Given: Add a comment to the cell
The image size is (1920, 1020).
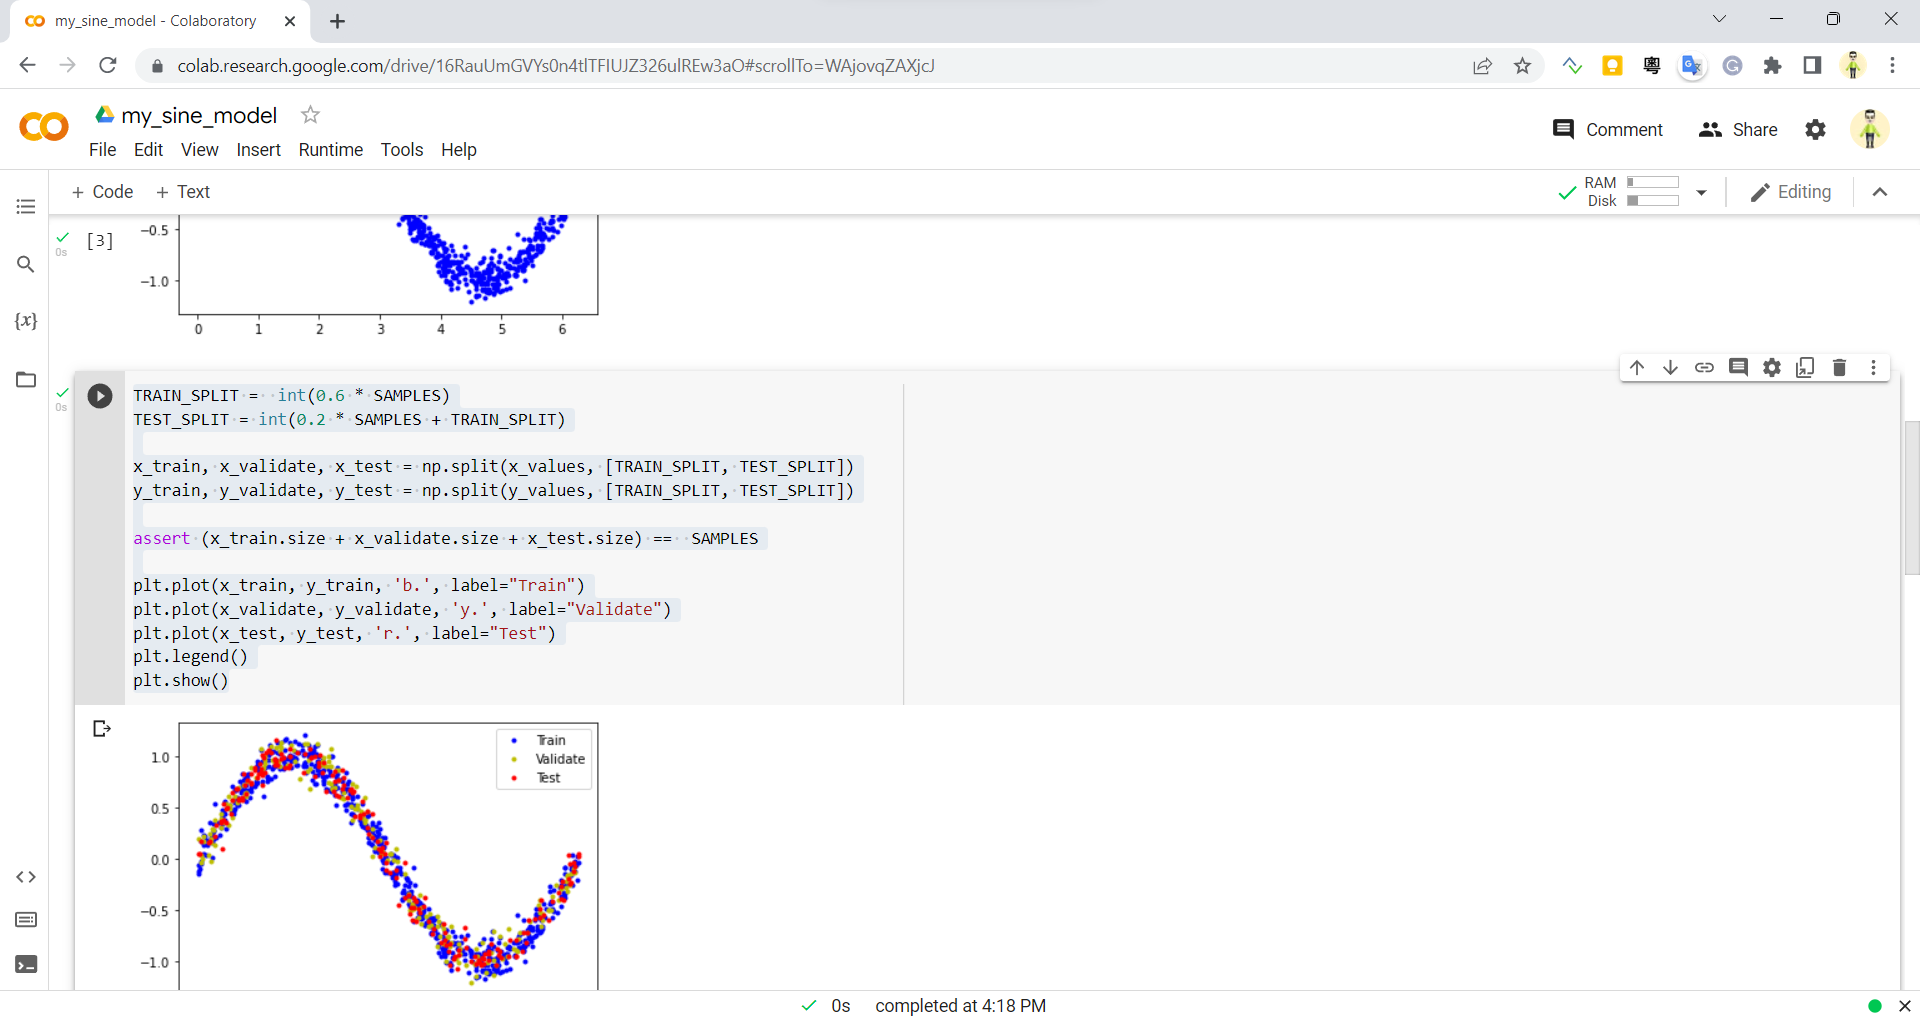Looking at the screenshot, I should click(1738, 368).
